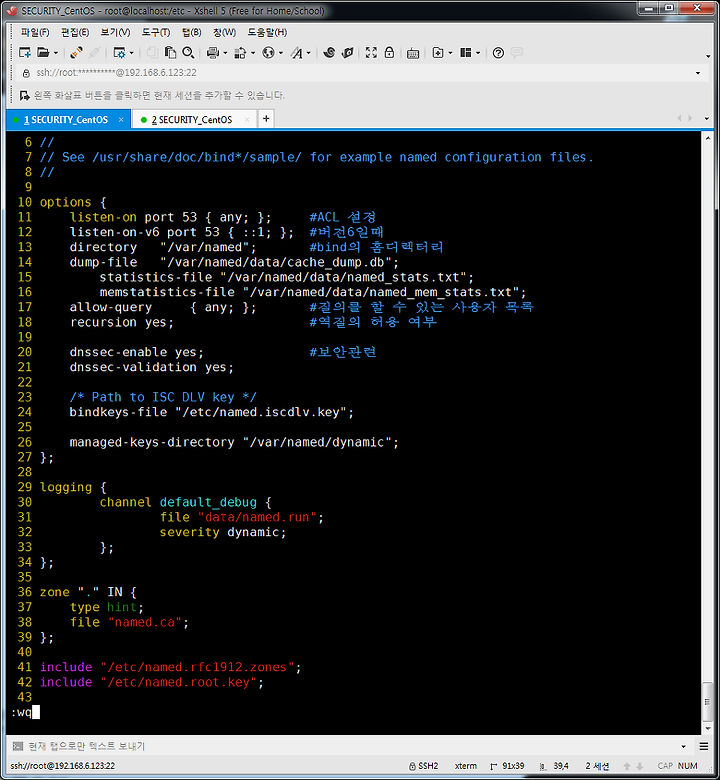
Task: Click the compose bar terminal icon
Action: click(18, 746)
